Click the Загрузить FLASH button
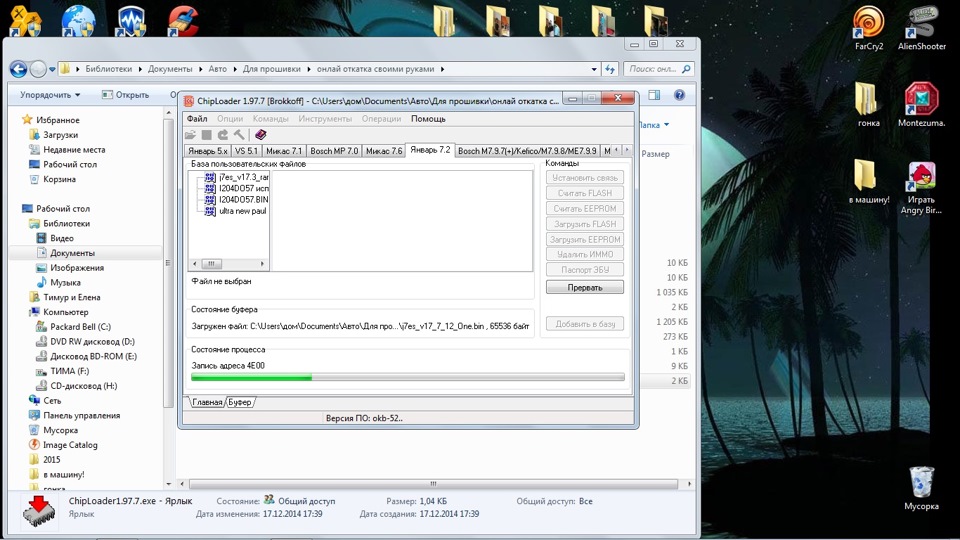The width and height of the screenshot is (960, 540). click(x=585, y=224)
